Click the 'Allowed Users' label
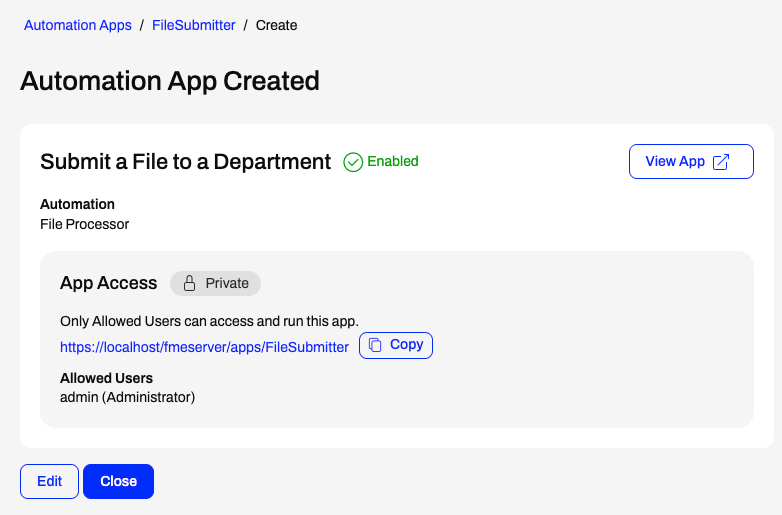782x515 pixels. coord(106,378)
